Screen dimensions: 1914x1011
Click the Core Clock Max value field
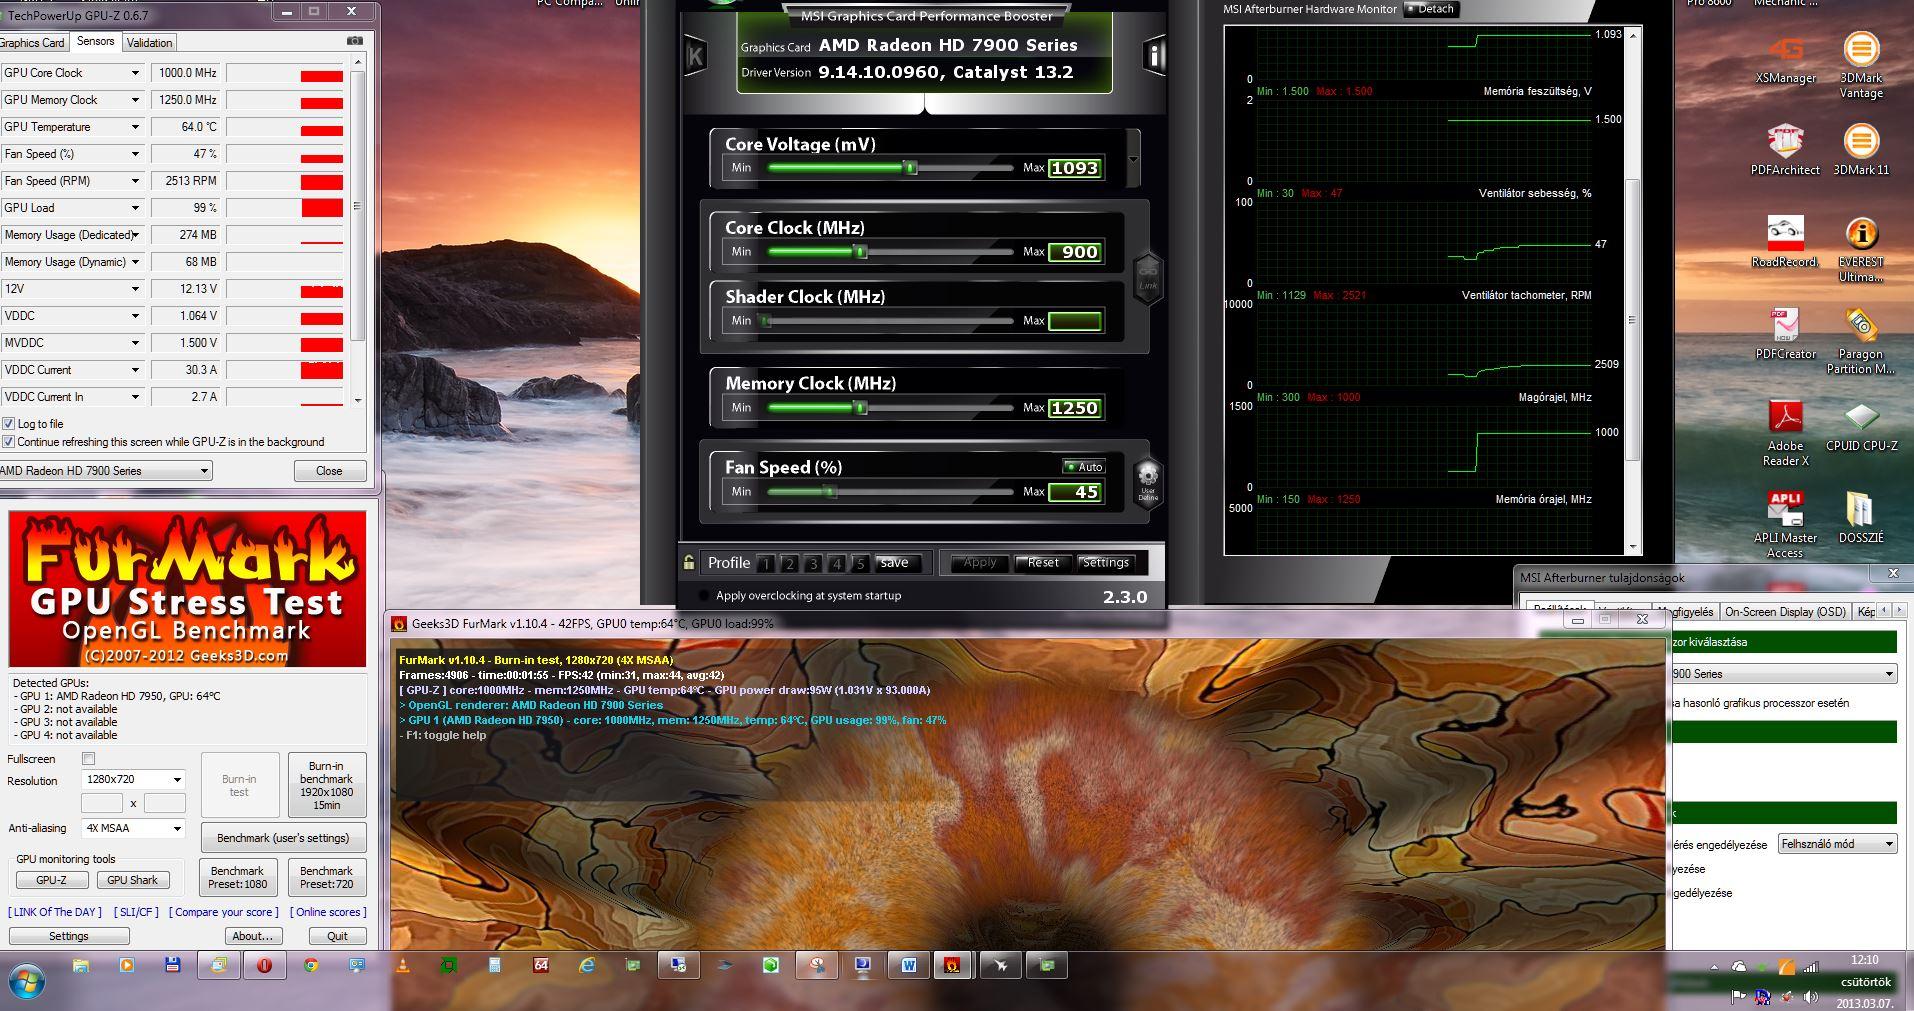click(x=1075, y=252)
